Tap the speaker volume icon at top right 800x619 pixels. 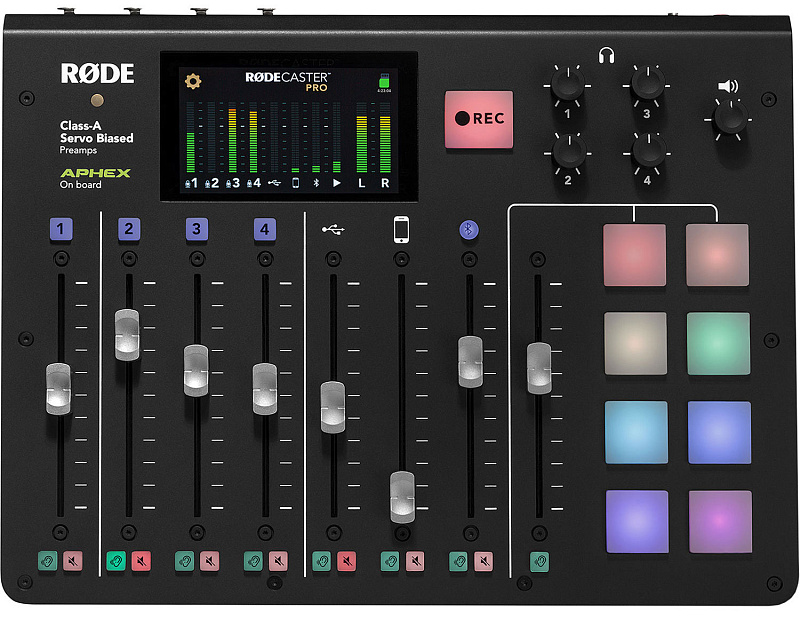pos(726,83)
